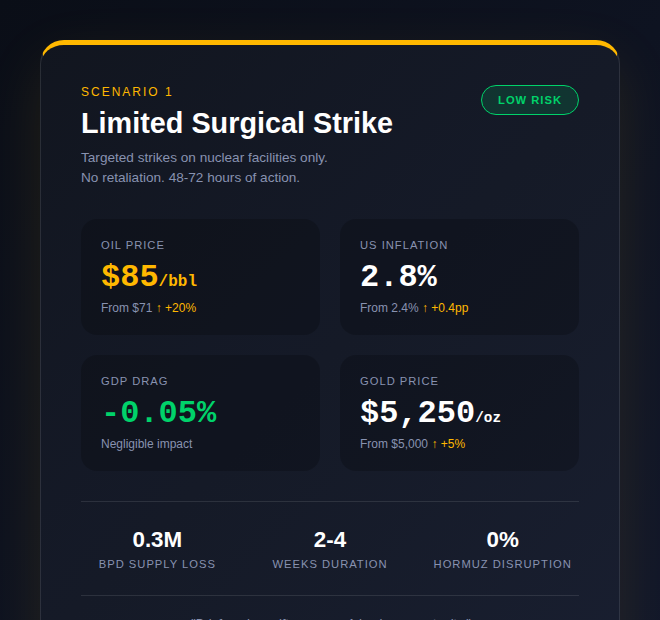The height and width of the screenshot is (620, 660).
Task: Click the Limited Surgical Strike heading
Action: pyautogui.click(x=236, y=124)
